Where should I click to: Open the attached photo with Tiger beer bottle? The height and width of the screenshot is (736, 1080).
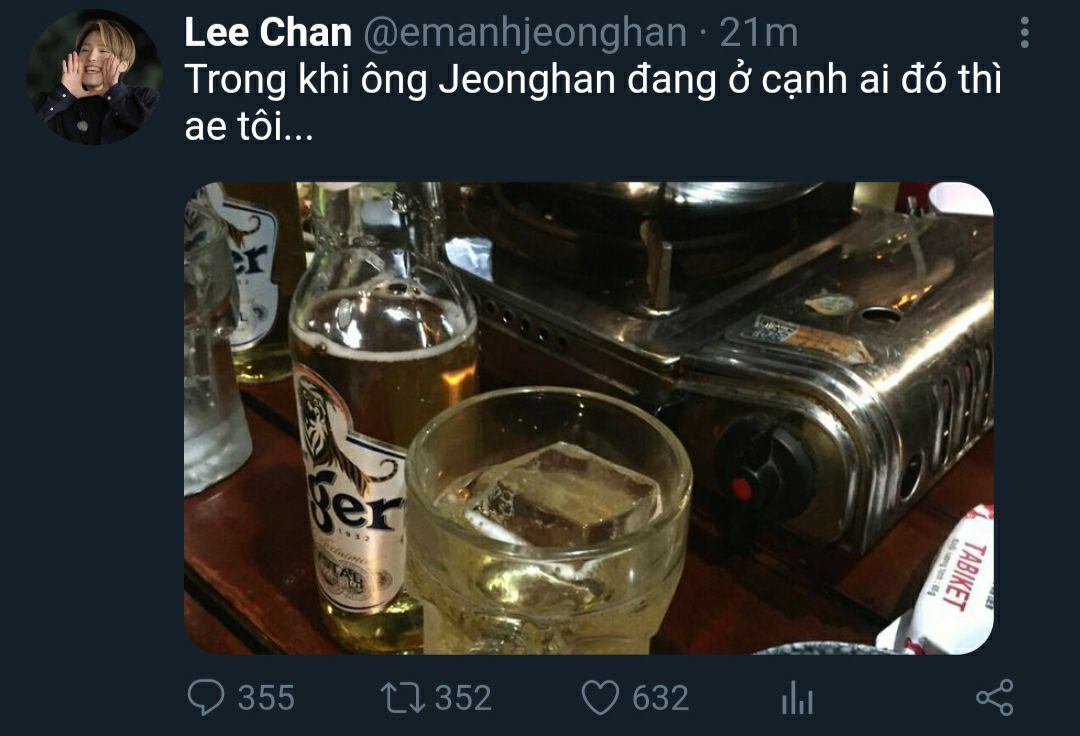589,418
